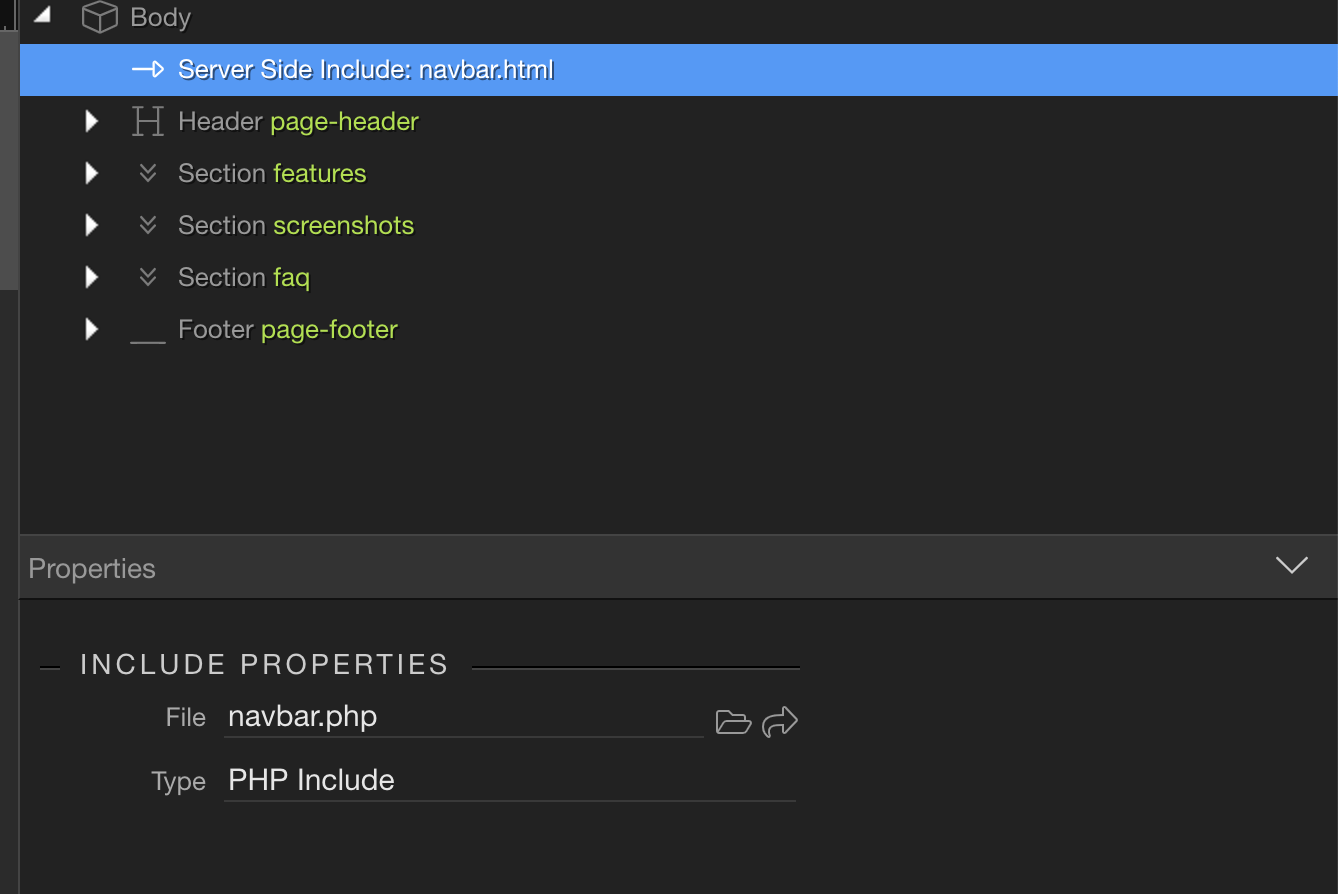Expand the Section features node
This screenshot has width=1338, height=894.
coord(92,174)
